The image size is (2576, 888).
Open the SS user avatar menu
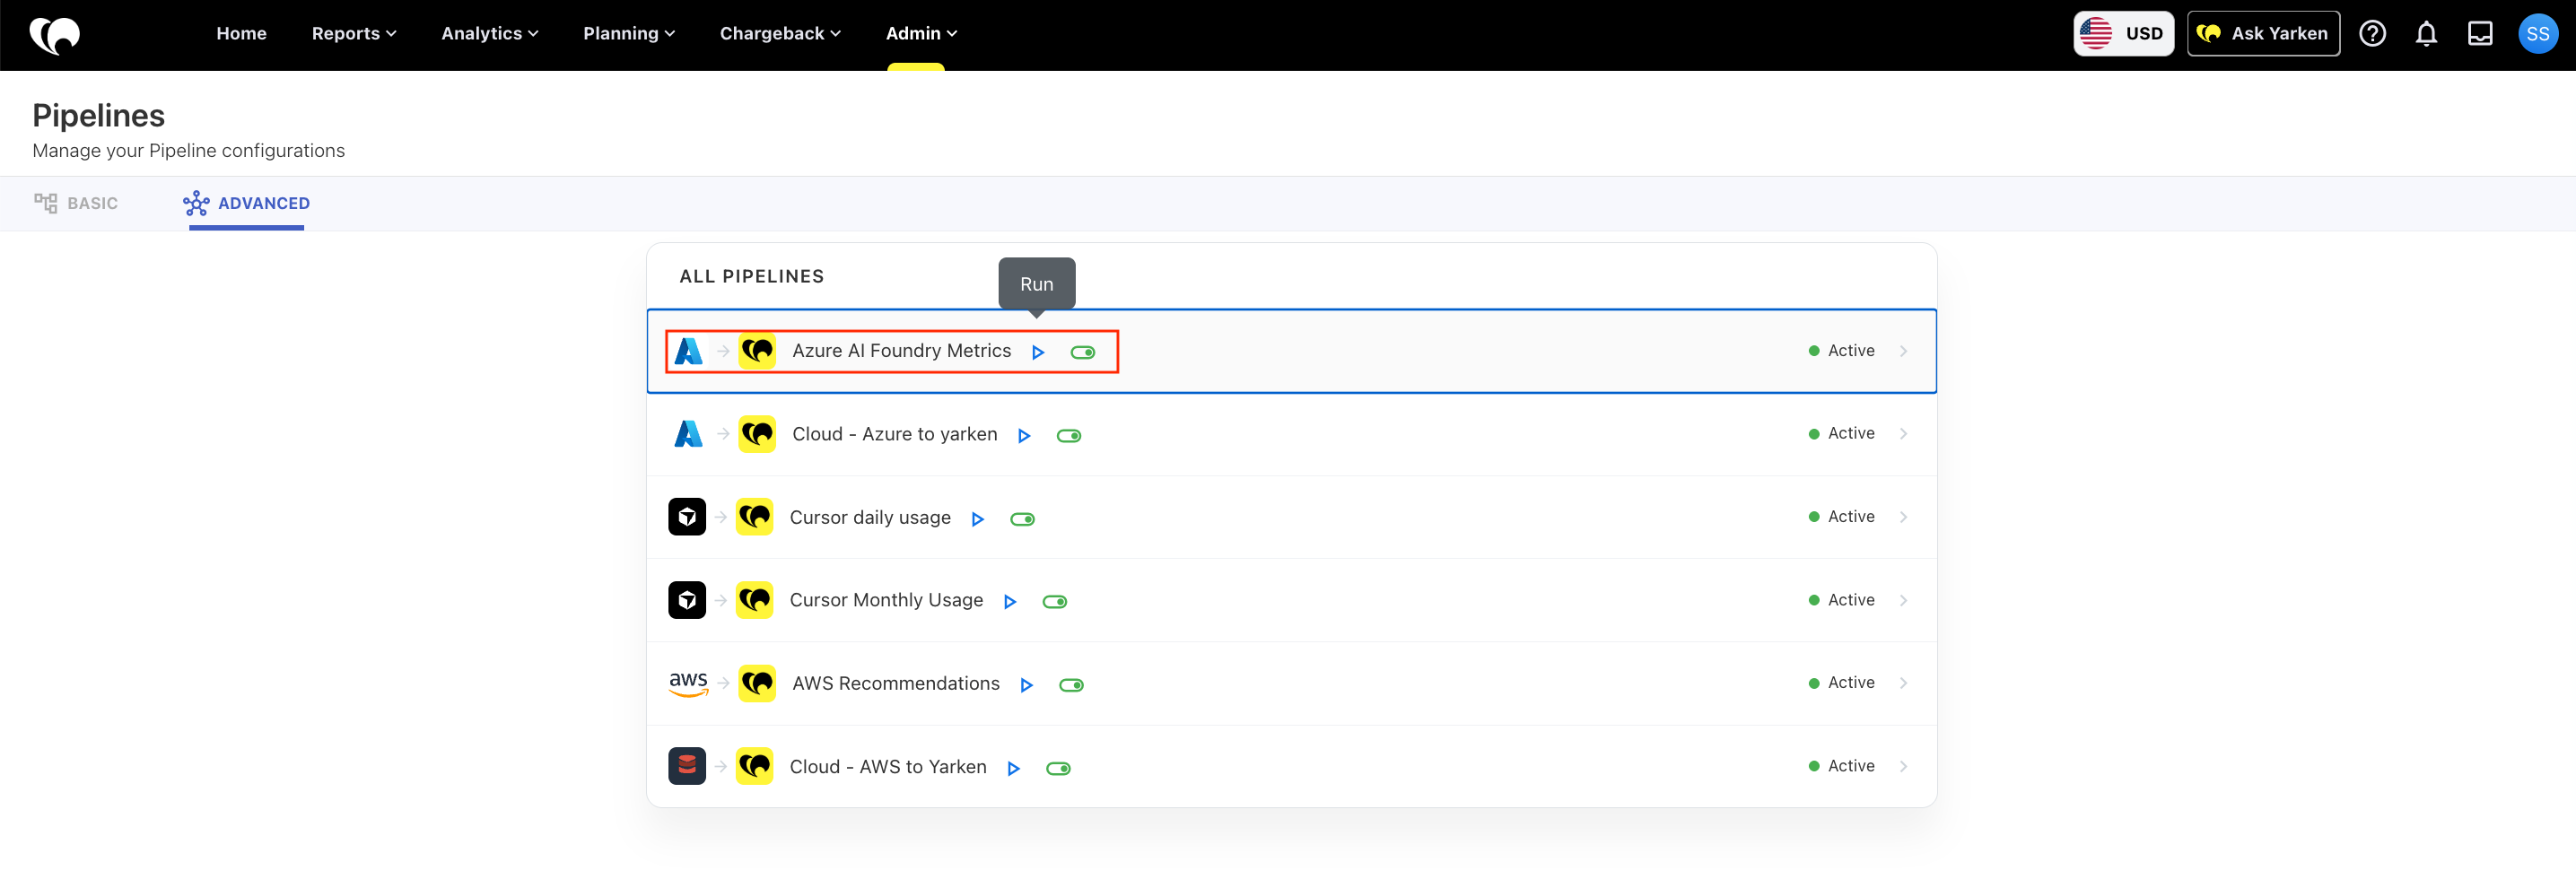2537,34
